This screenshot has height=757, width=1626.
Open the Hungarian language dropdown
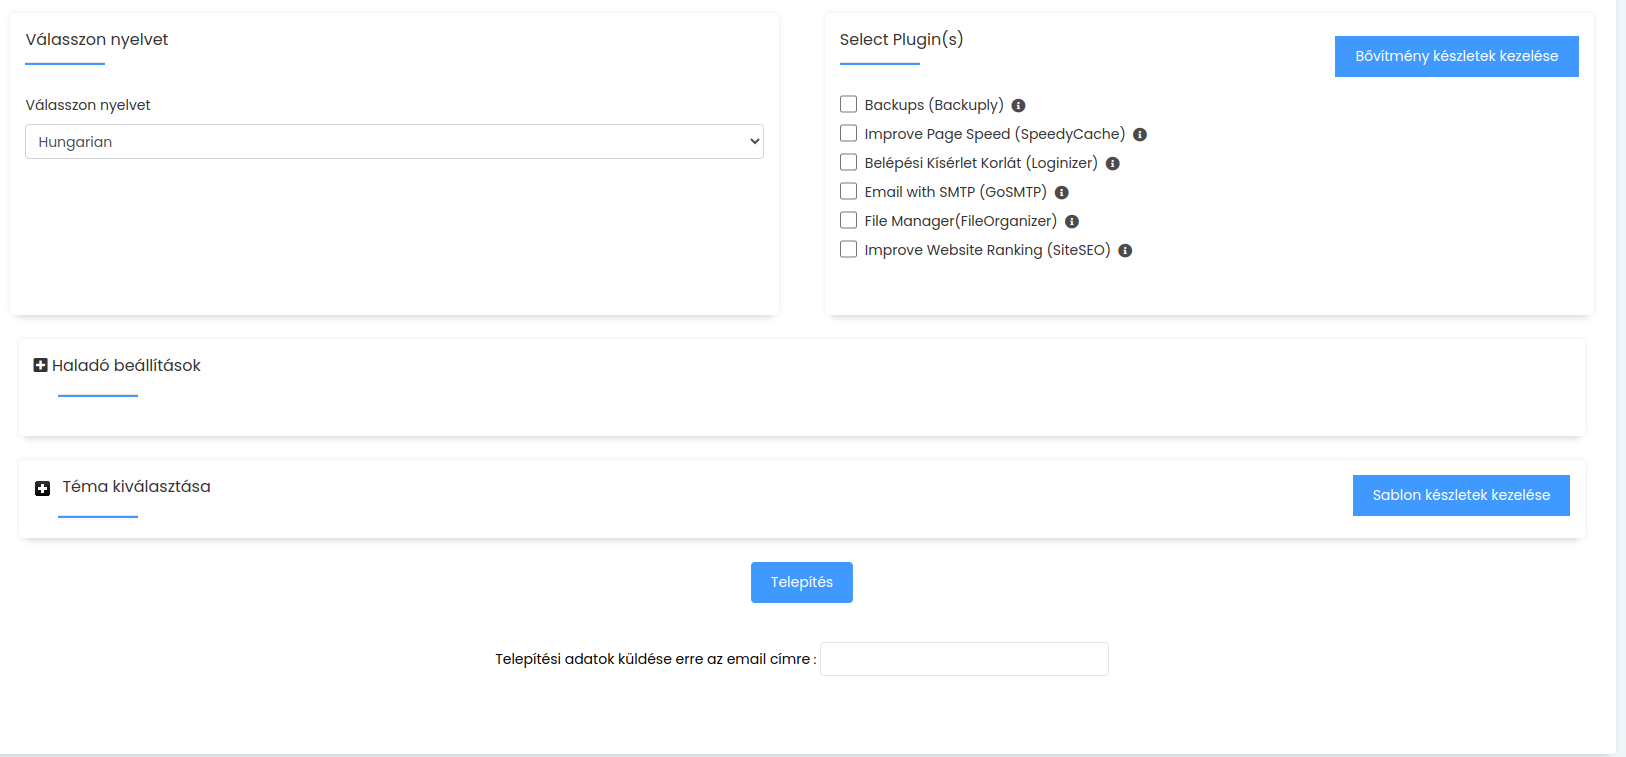394,142
